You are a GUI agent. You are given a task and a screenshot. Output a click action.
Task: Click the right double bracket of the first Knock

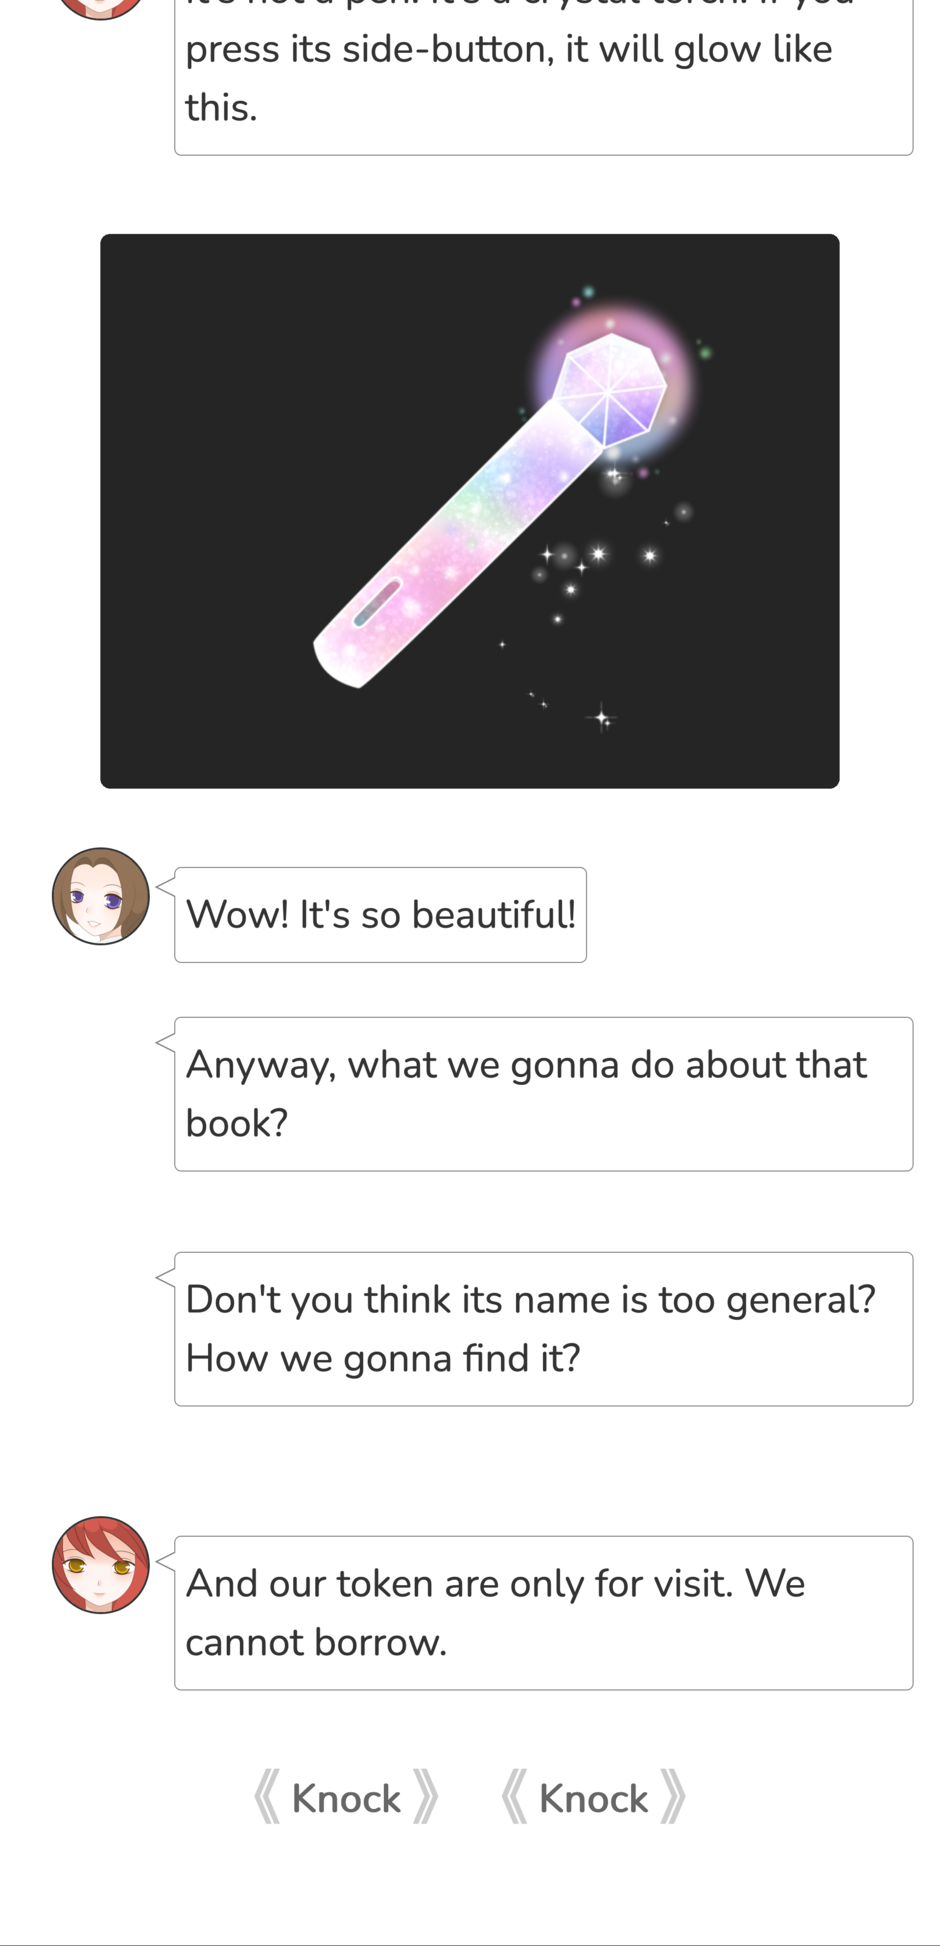426,1797
